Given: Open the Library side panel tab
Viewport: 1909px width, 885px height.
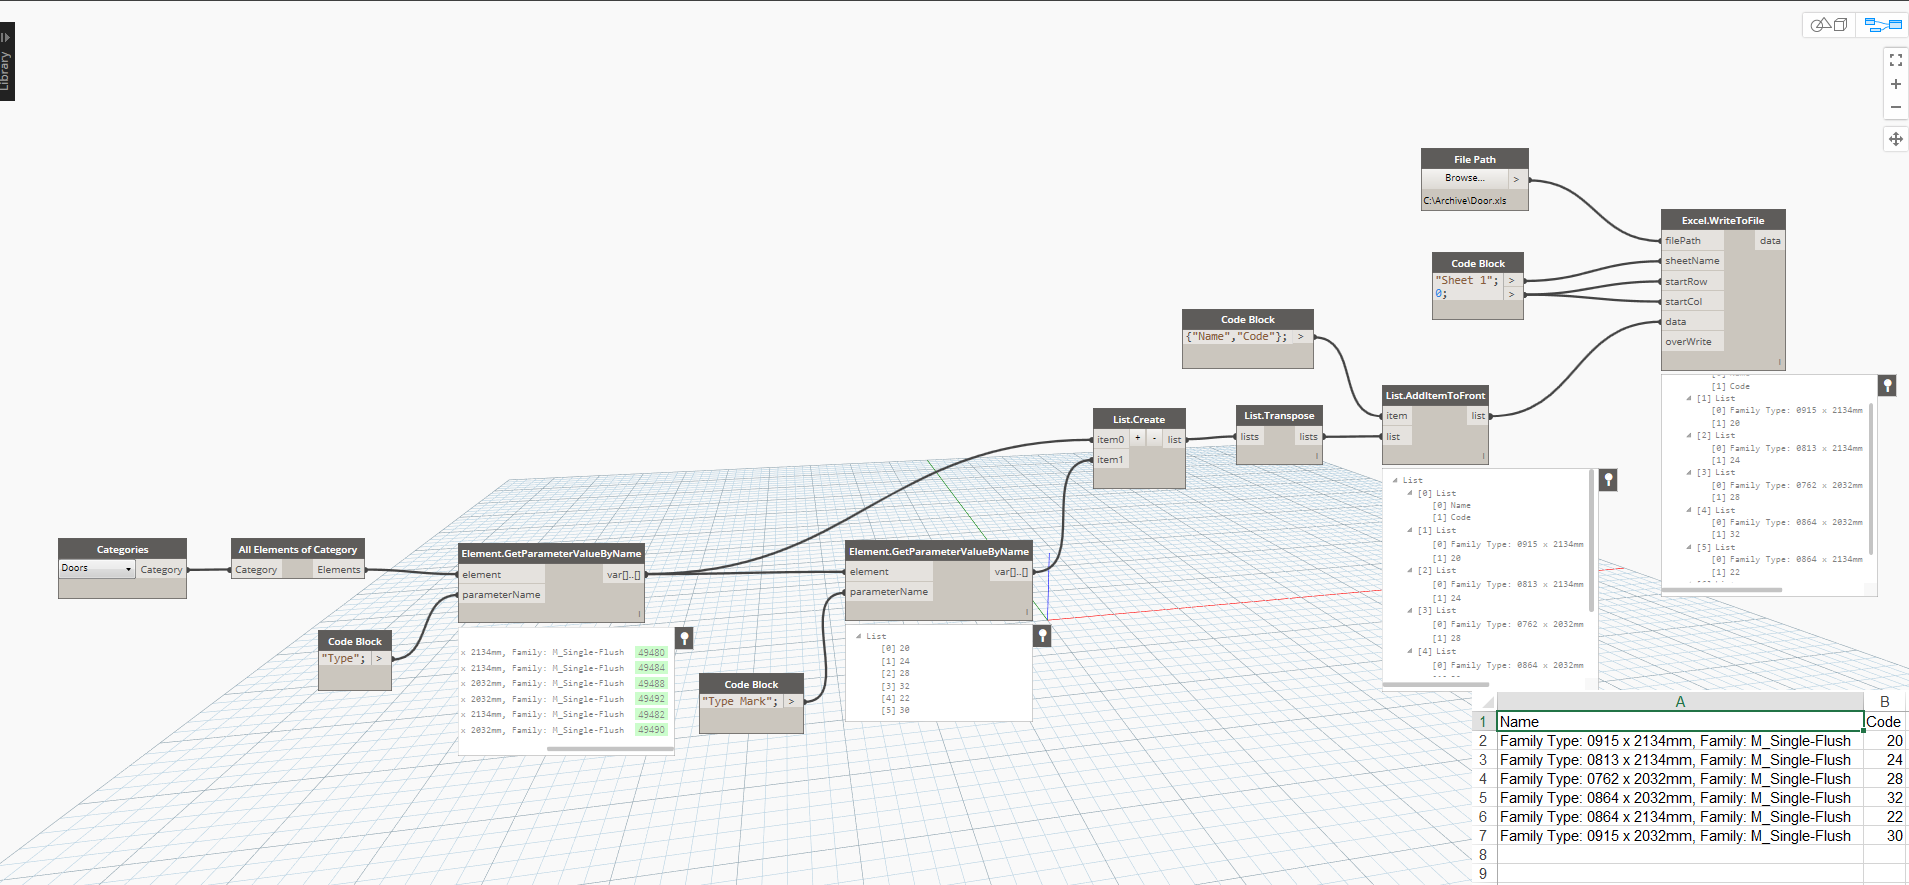Looking at the screenshot, I should tap(7, 62).
